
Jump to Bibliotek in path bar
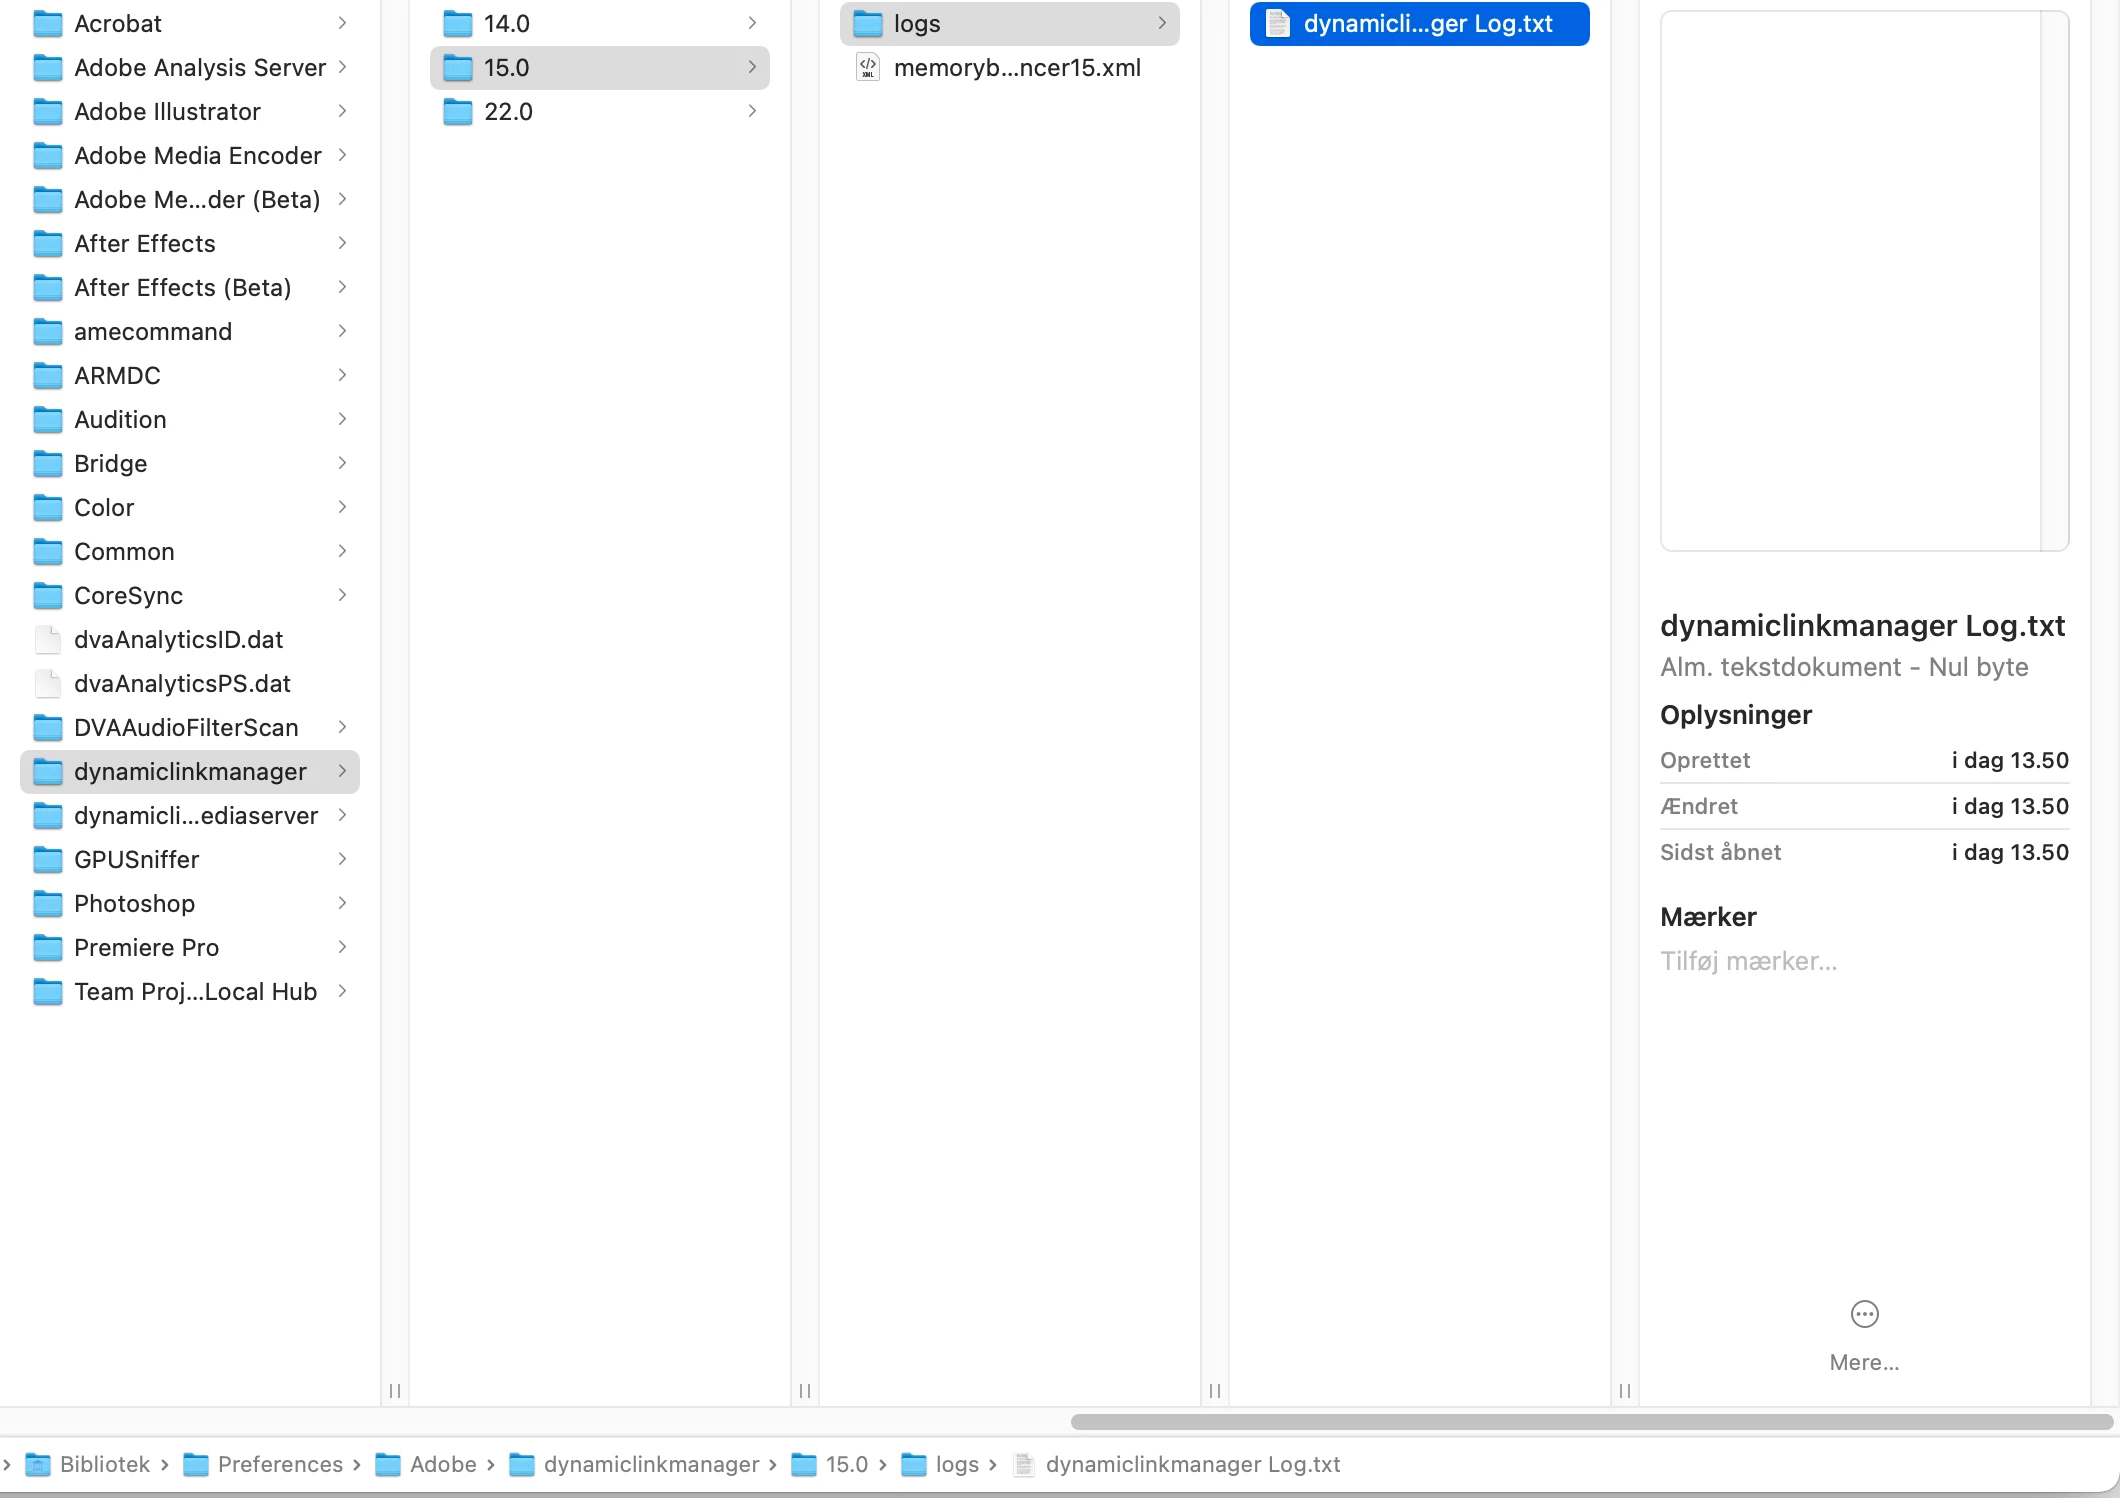104,1465
